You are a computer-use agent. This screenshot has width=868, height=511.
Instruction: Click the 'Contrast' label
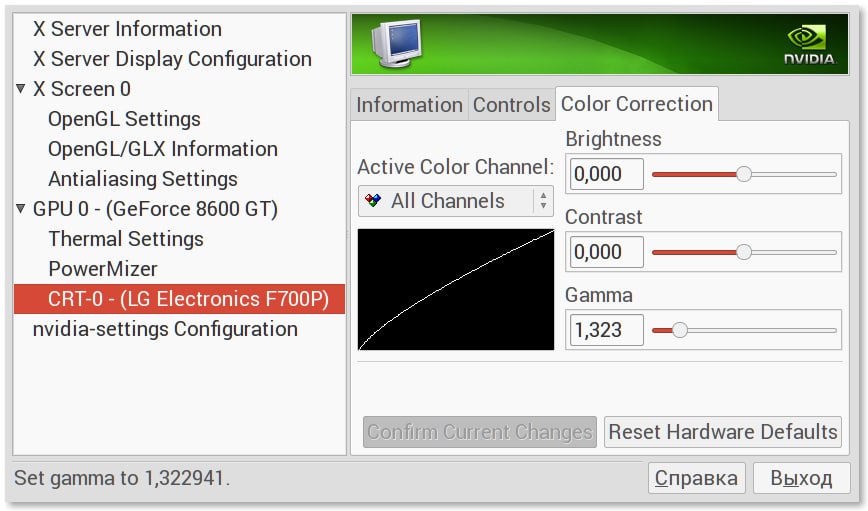tap(603, 217)
